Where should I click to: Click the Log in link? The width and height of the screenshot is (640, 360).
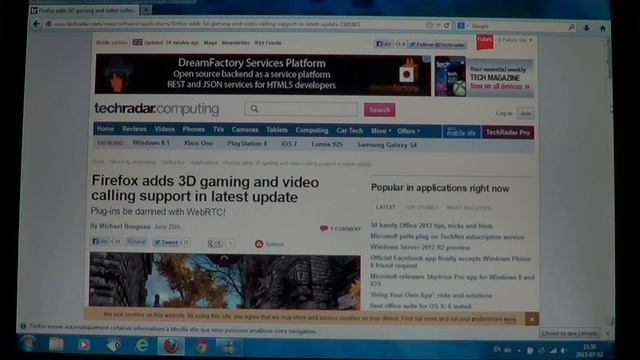[504, 113]
